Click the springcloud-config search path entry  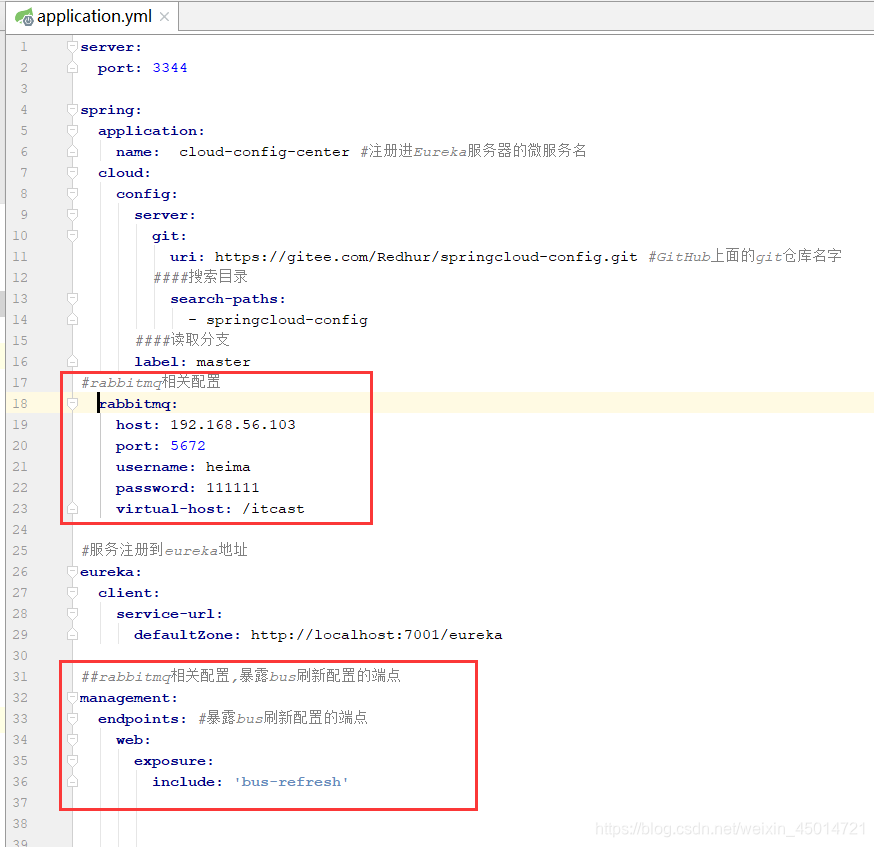[x=287, y=320]
